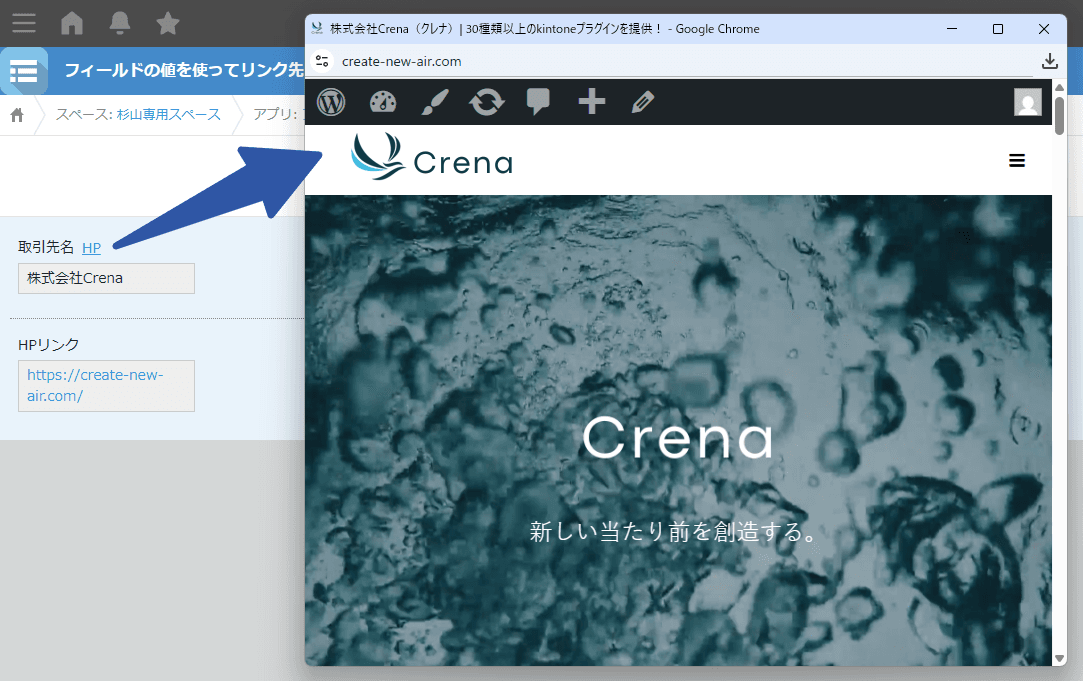Click the scrollbar up arrow
The width and height of the screenshot is (1083, 681).
coord(1060,87)
